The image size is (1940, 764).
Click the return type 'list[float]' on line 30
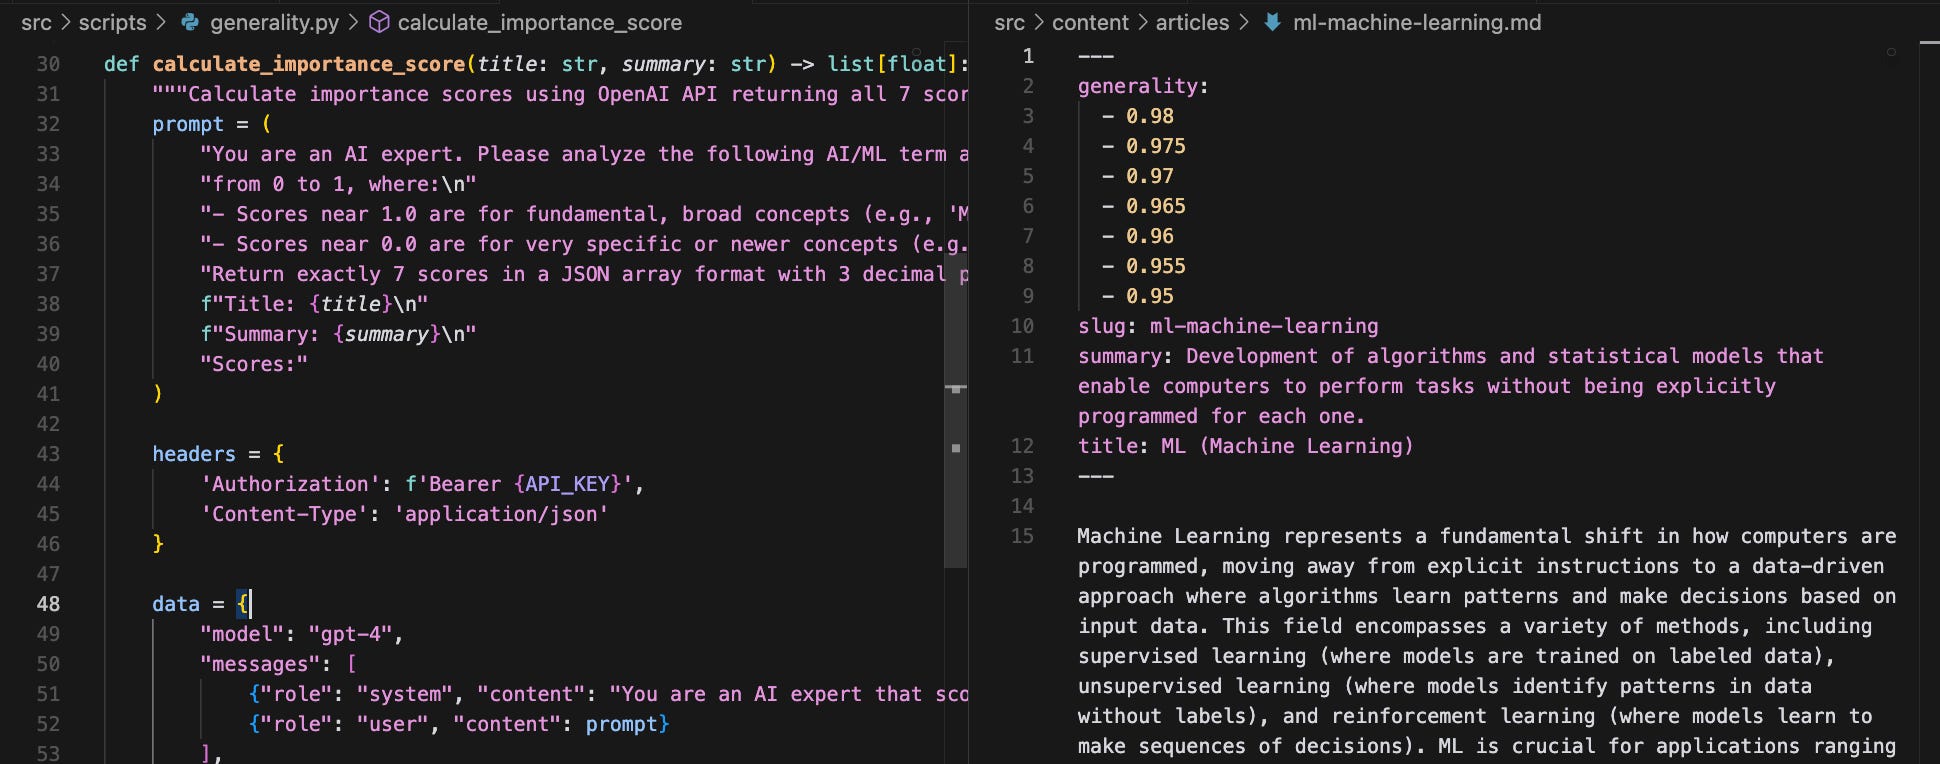click(893, 64)
